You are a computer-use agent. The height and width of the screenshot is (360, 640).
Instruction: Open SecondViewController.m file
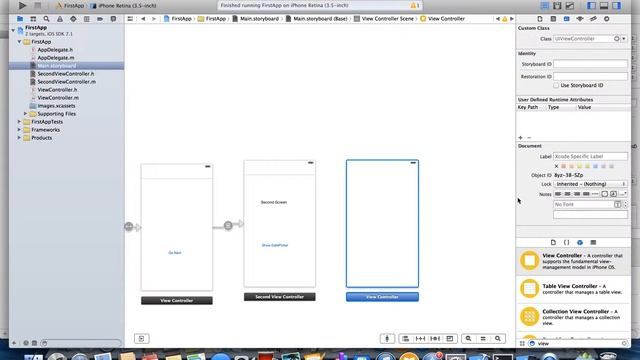[x=67, y=82]
